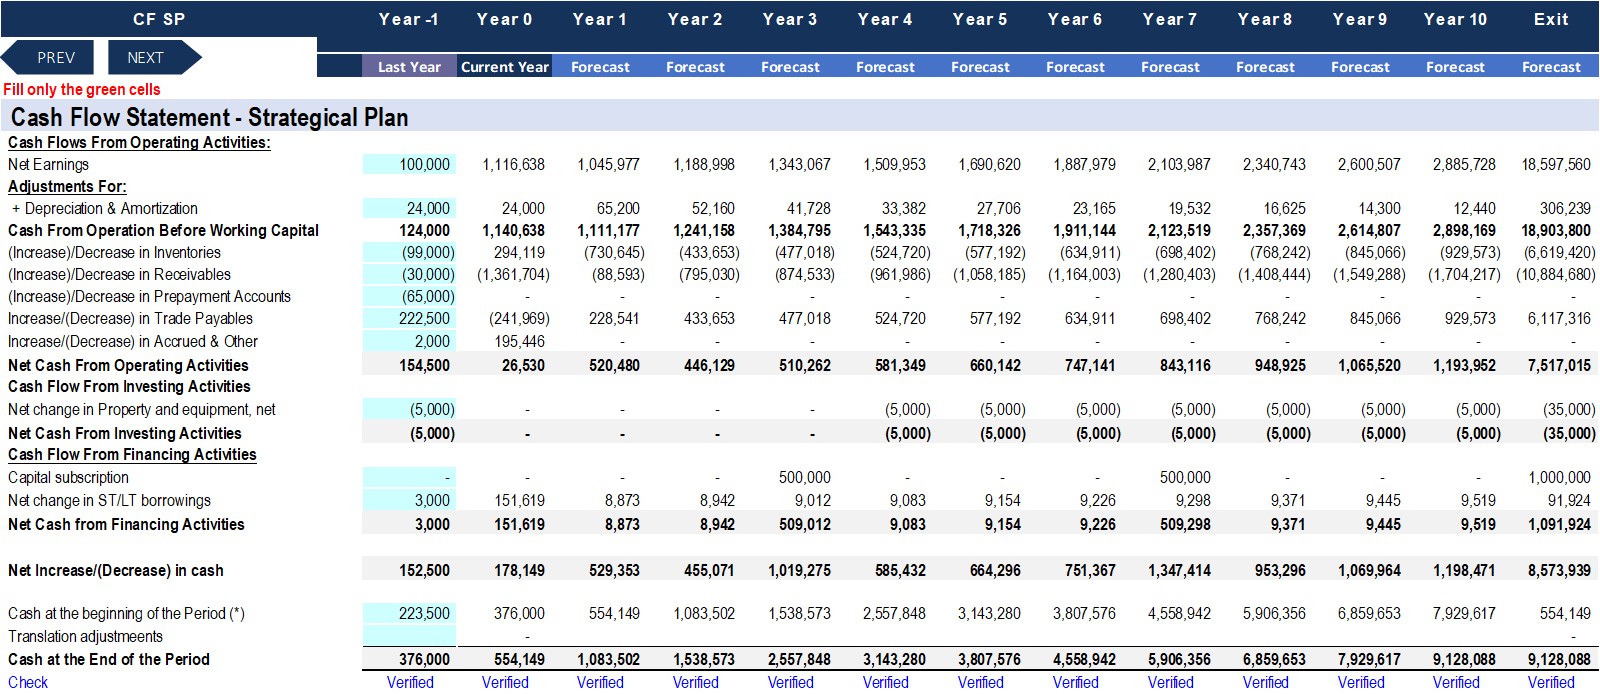This screenshot has width=1600, height=694.
Task: Edit Trade Payables Last Year cell 222,500
Action: pyautogui.click(x=409, y=318)
